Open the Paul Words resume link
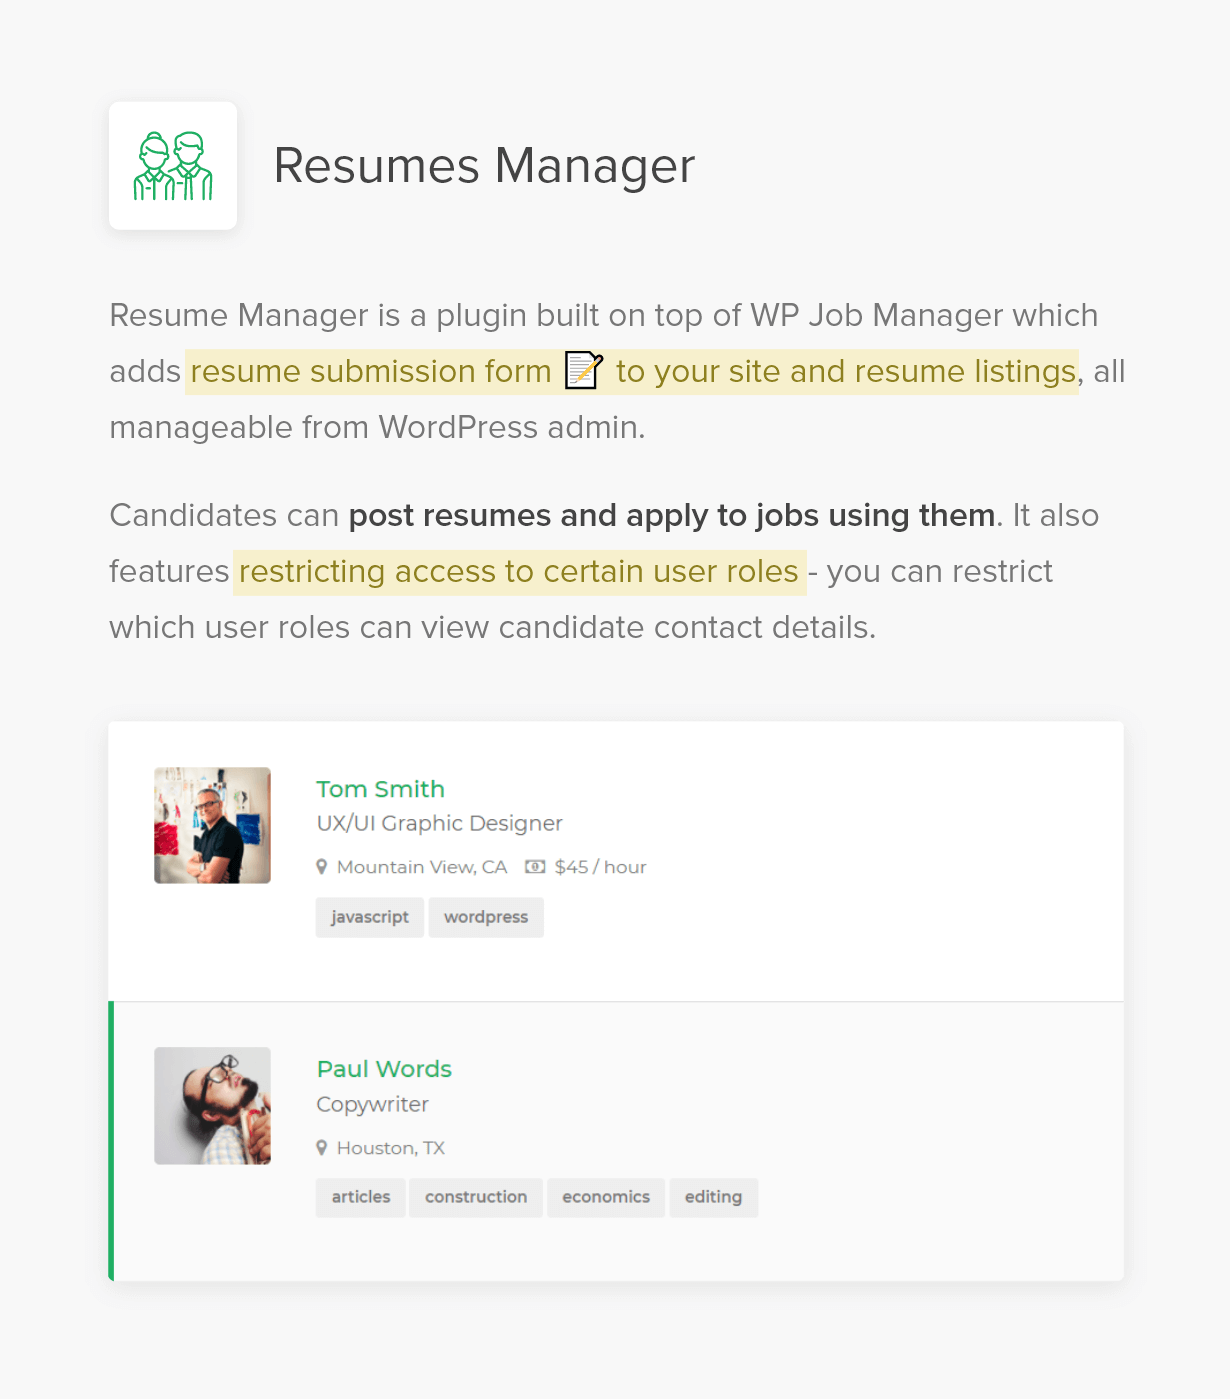Screen dimensions: 1230x1399 point(384,1069)
